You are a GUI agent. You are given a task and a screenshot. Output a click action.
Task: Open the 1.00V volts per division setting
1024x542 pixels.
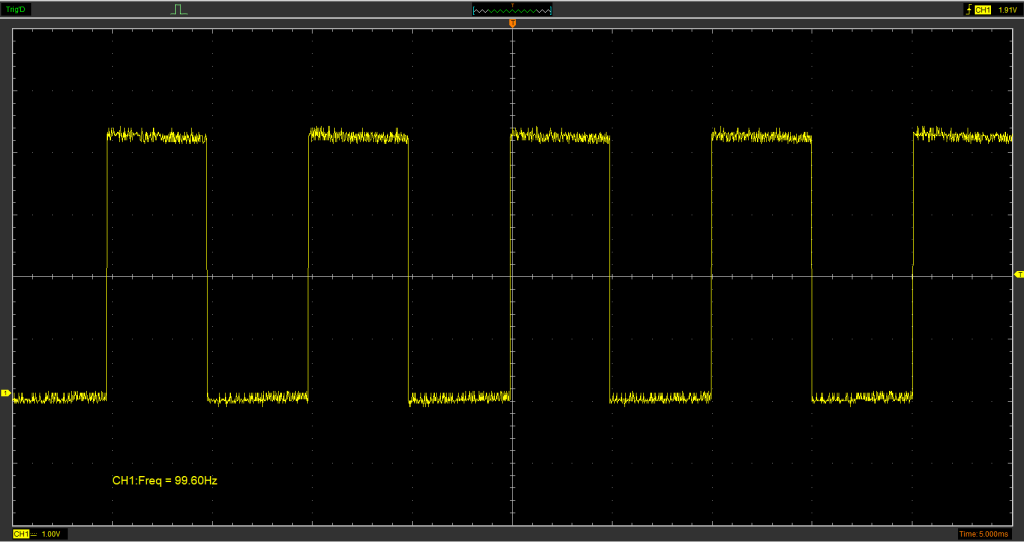click(51, 535)
